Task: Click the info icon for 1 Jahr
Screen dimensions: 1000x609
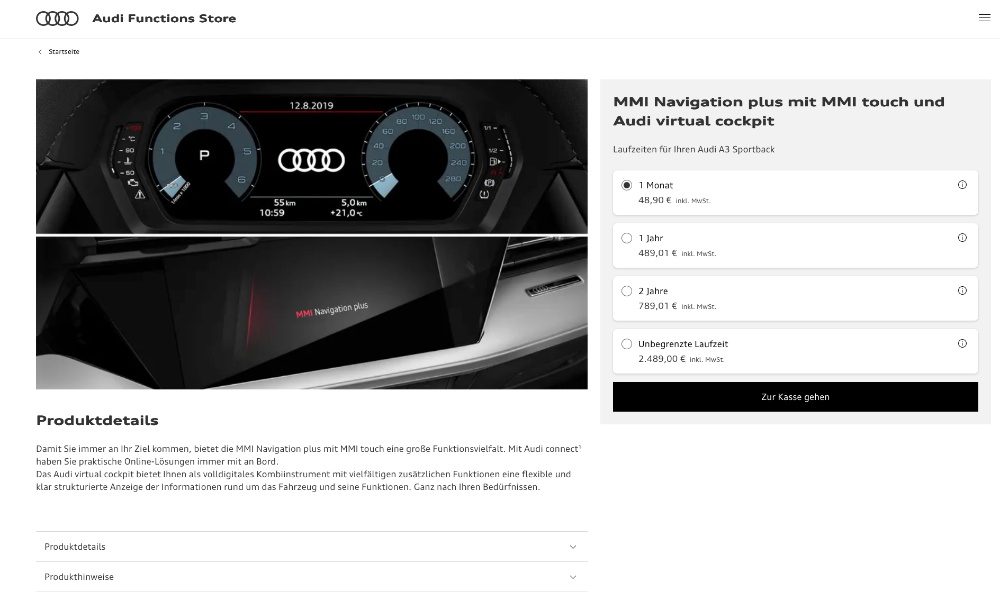Action: (x=962, y=238)
